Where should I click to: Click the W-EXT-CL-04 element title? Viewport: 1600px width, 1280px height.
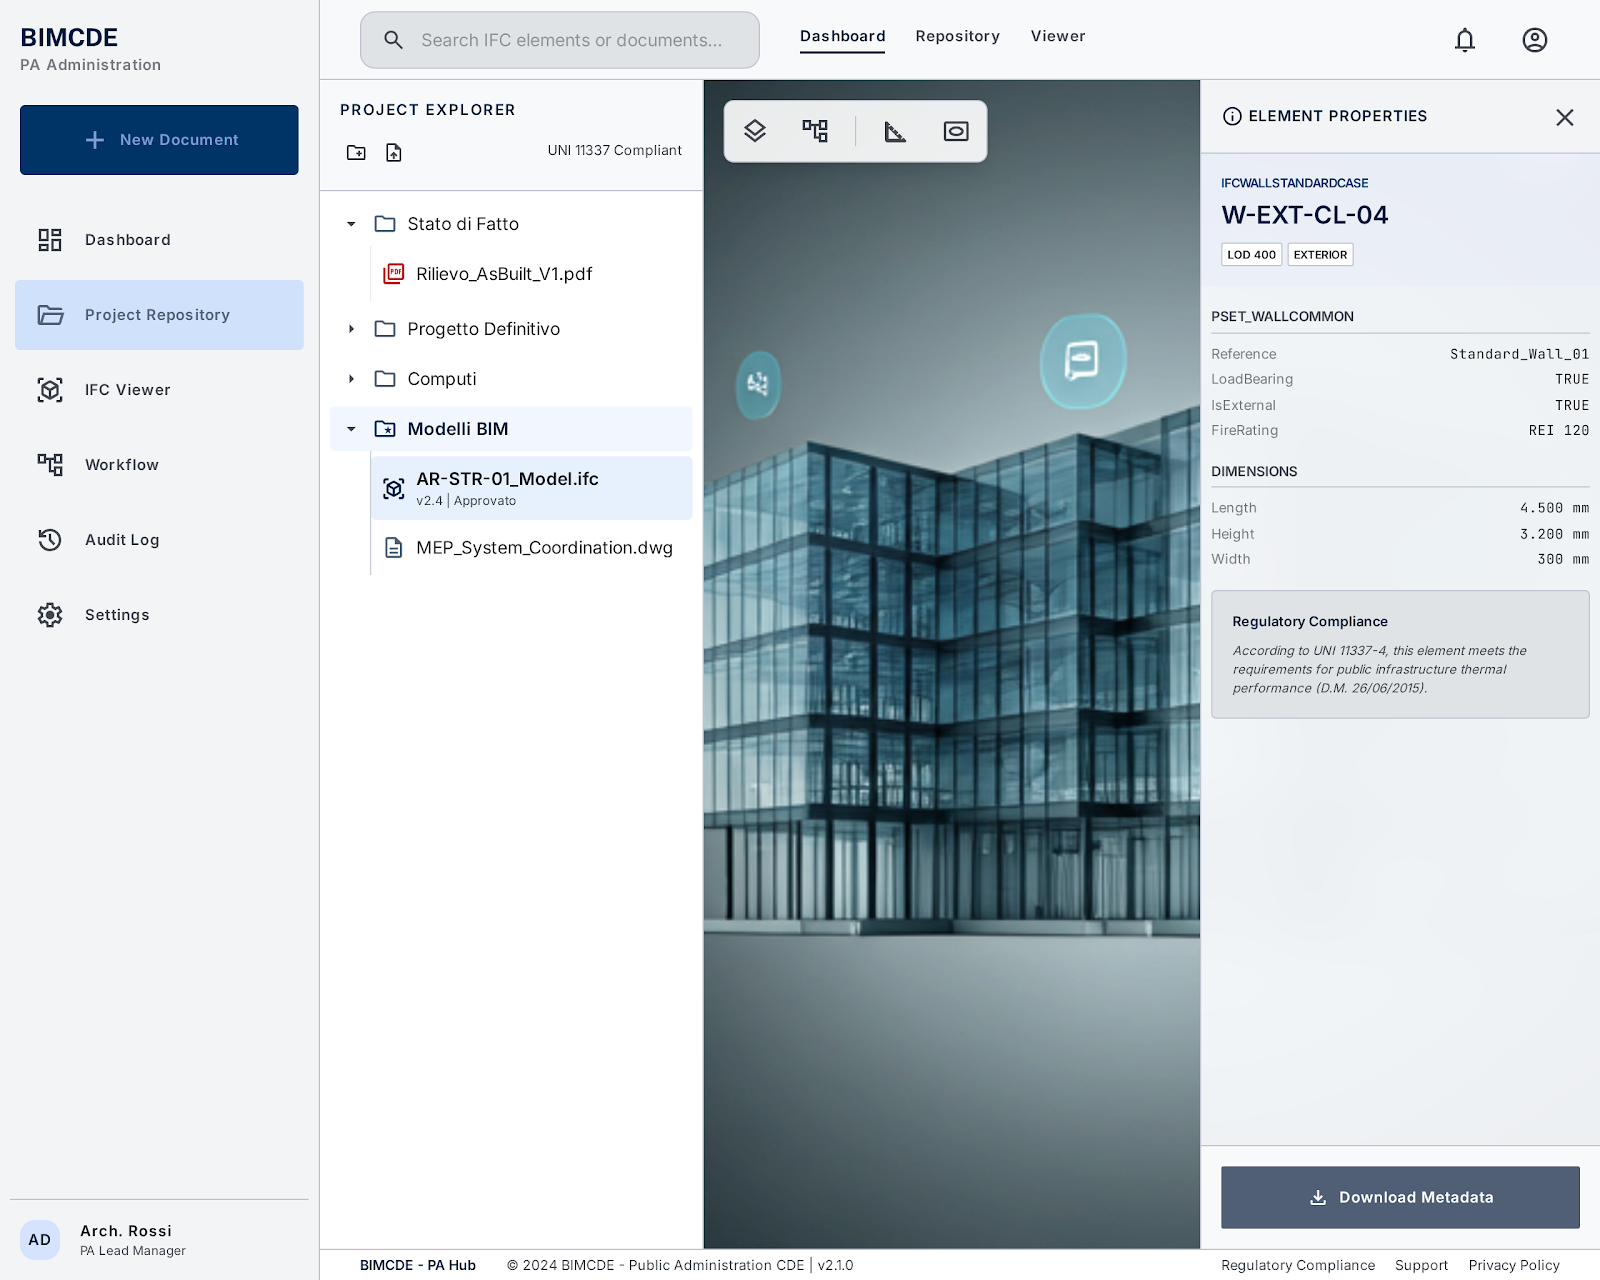(x=1304, y=215)
